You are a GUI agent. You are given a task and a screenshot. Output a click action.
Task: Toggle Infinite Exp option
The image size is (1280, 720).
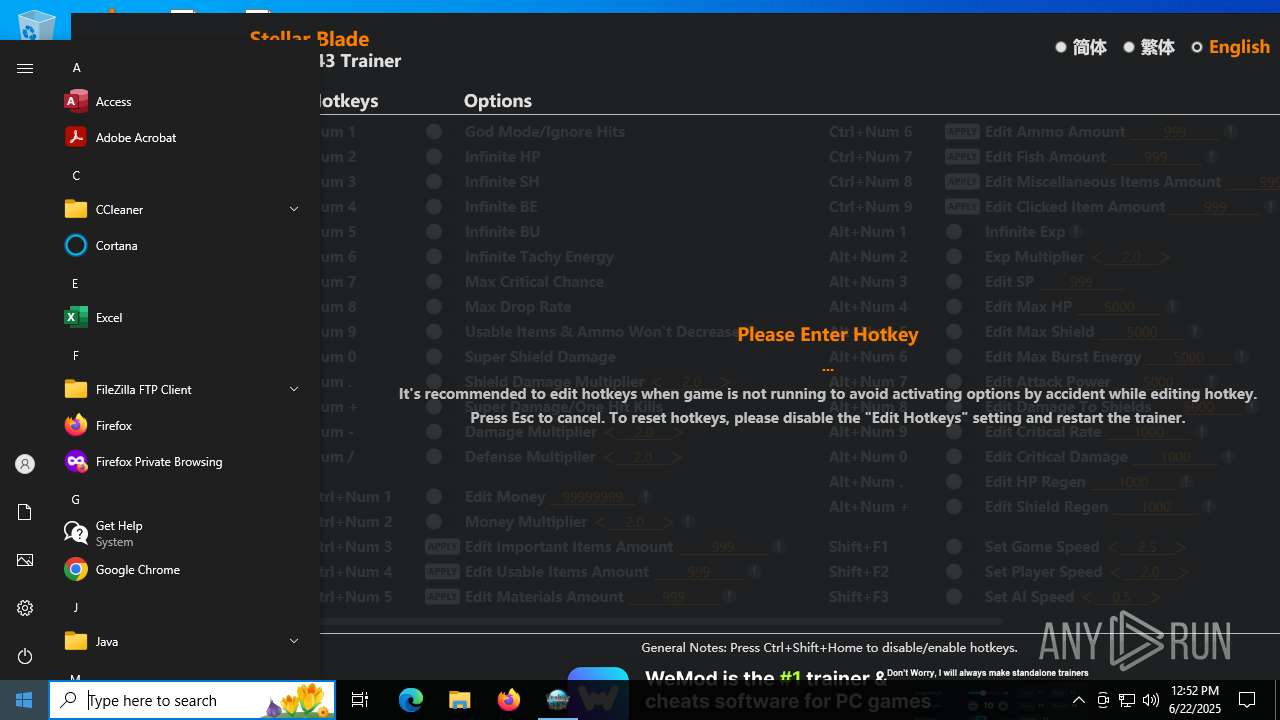pos(954,231)
